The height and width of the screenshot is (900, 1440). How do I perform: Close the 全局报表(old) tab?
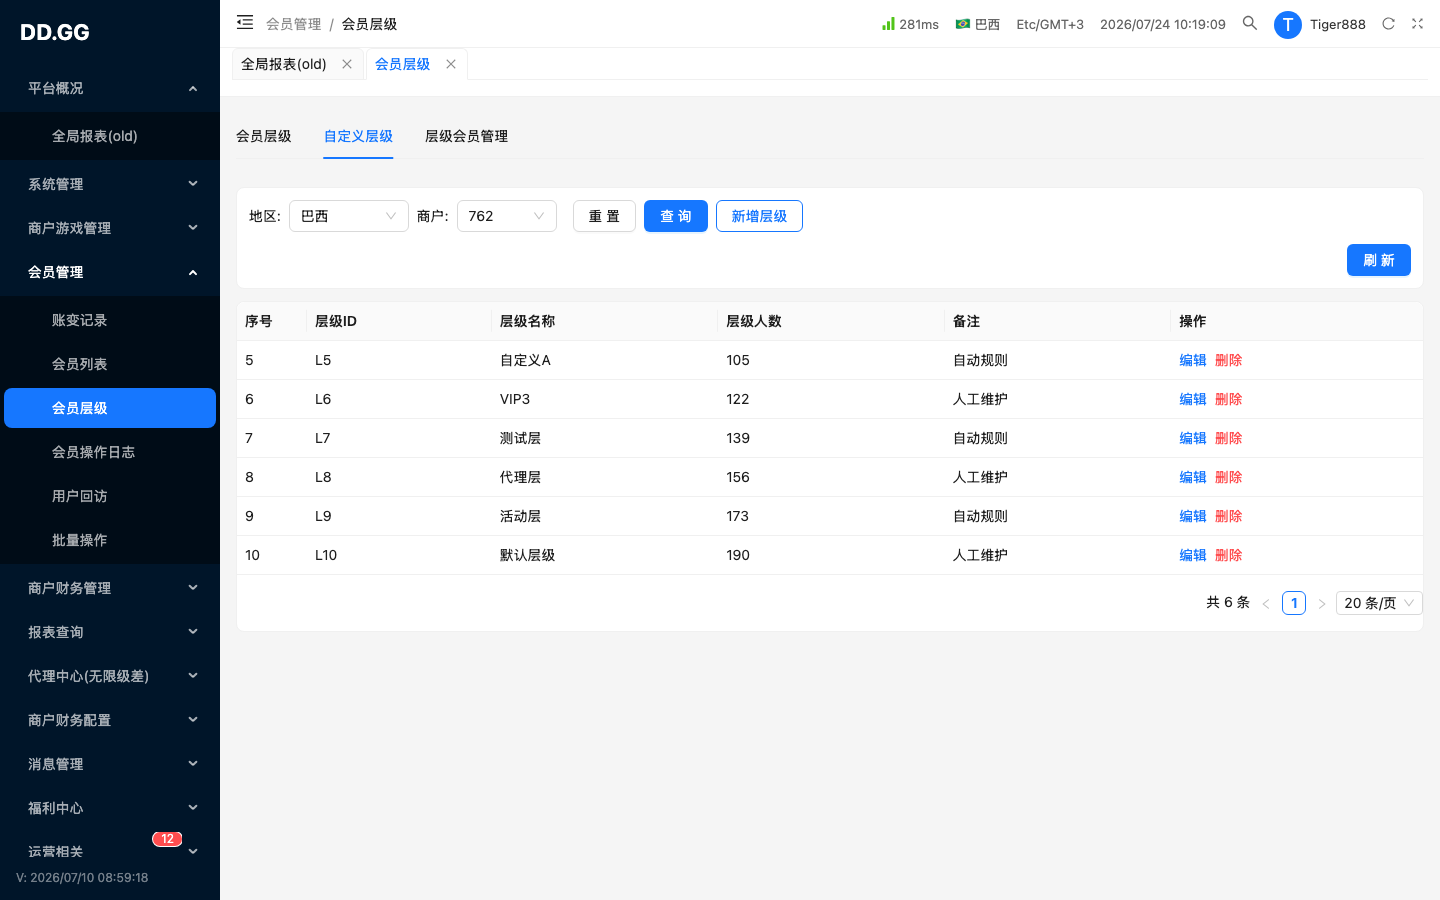[x=347, y=64]
